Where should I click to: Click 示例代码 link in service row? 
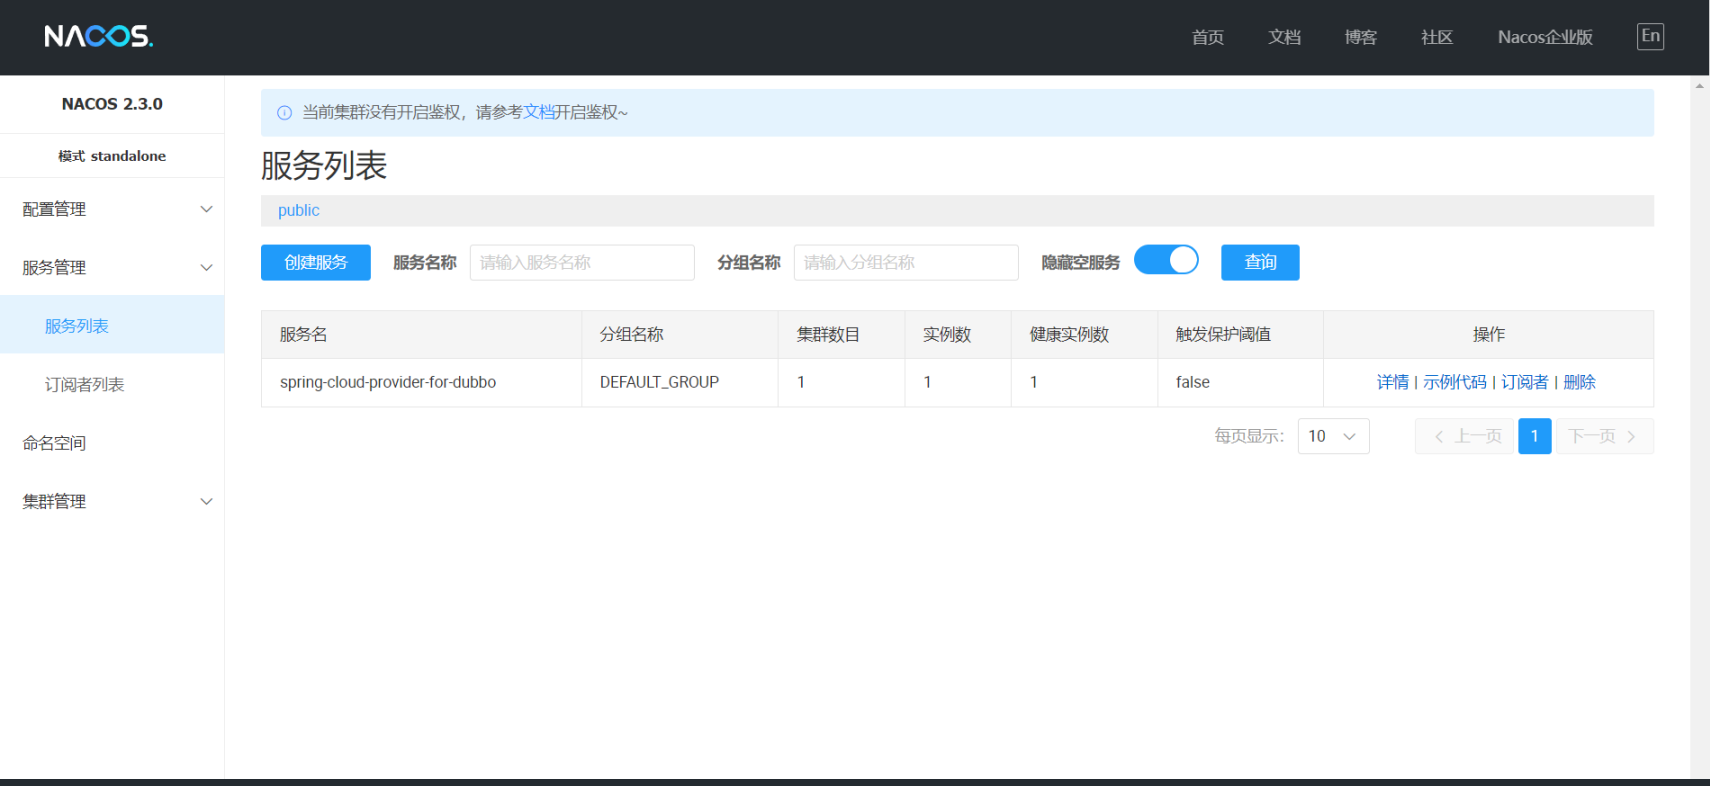coord(1454,382)
